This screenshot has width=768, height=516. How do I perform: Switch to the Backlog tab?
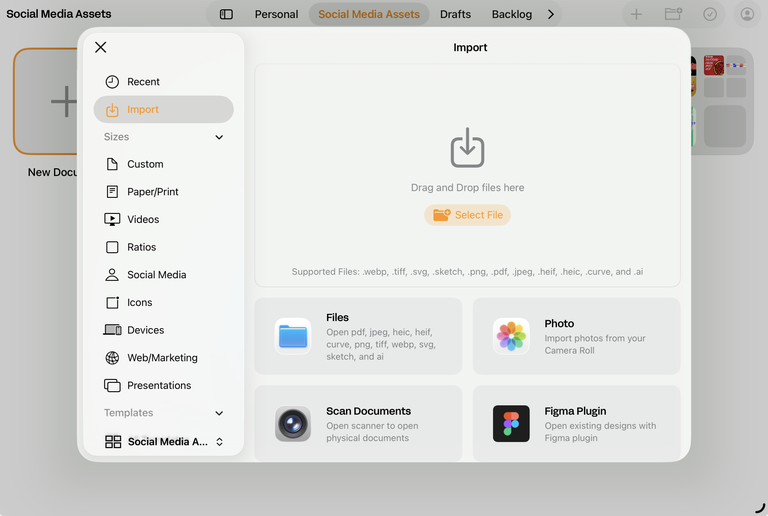pos(511,14)
